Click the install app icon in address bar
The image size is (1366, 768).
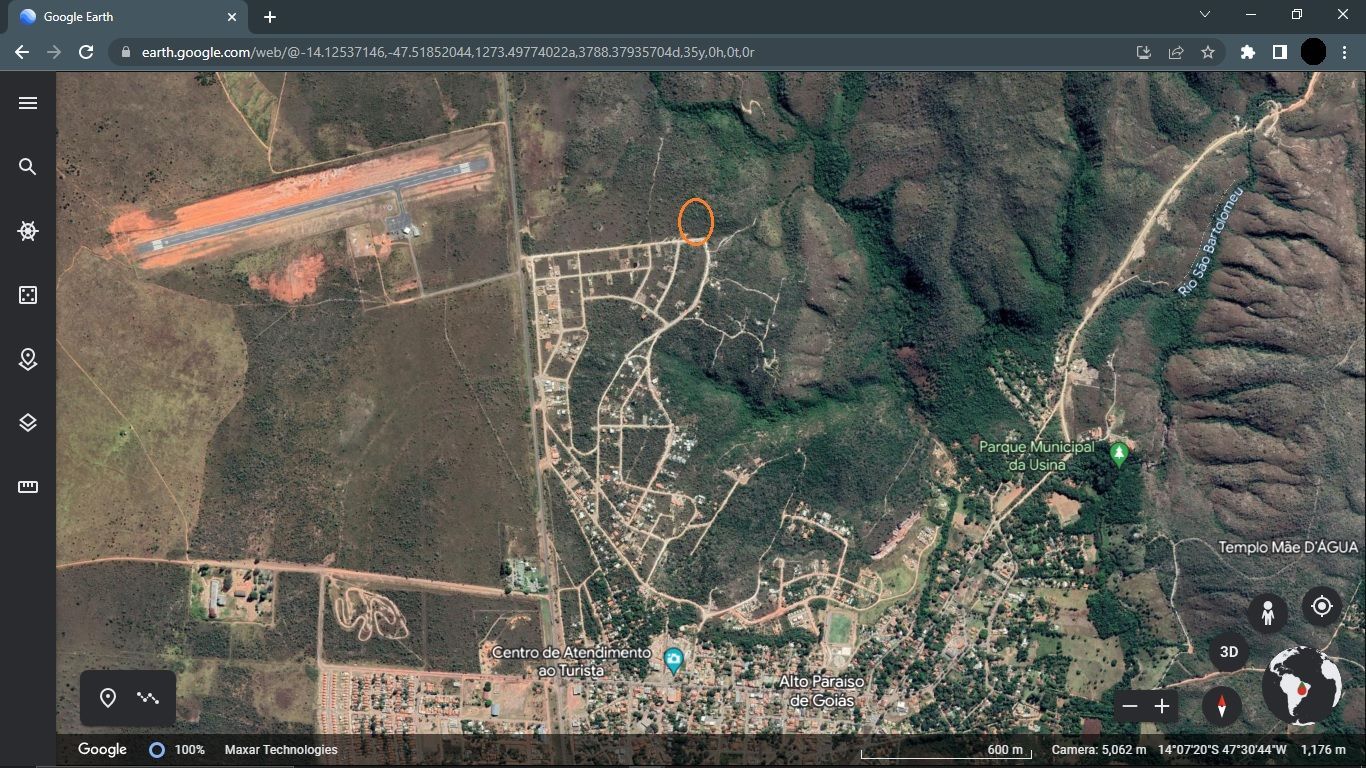pyautogui.click(x=1144, y=52)
